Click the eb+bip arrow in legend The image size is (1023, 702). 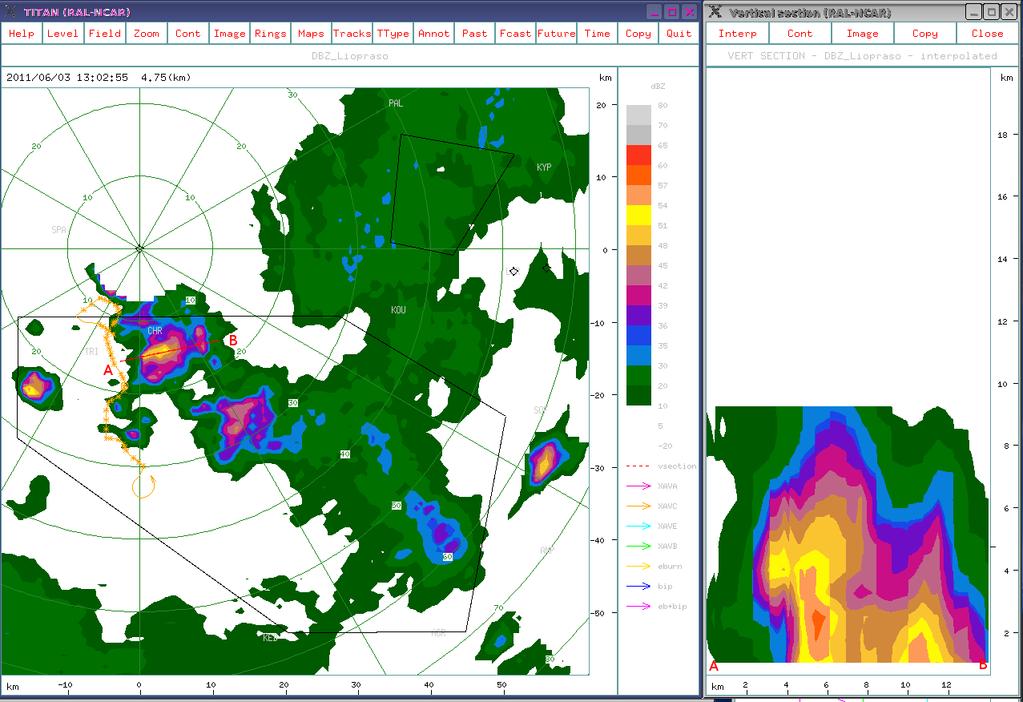click(x=639, y=606)
